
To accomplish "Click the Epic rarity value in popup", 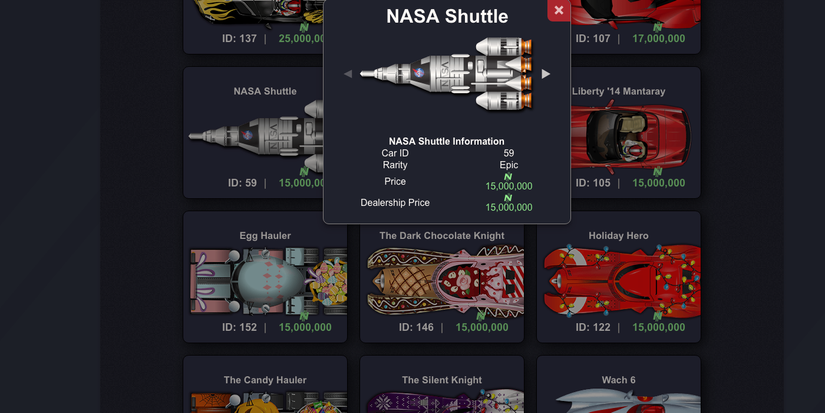I will click(x=509, y=165).
